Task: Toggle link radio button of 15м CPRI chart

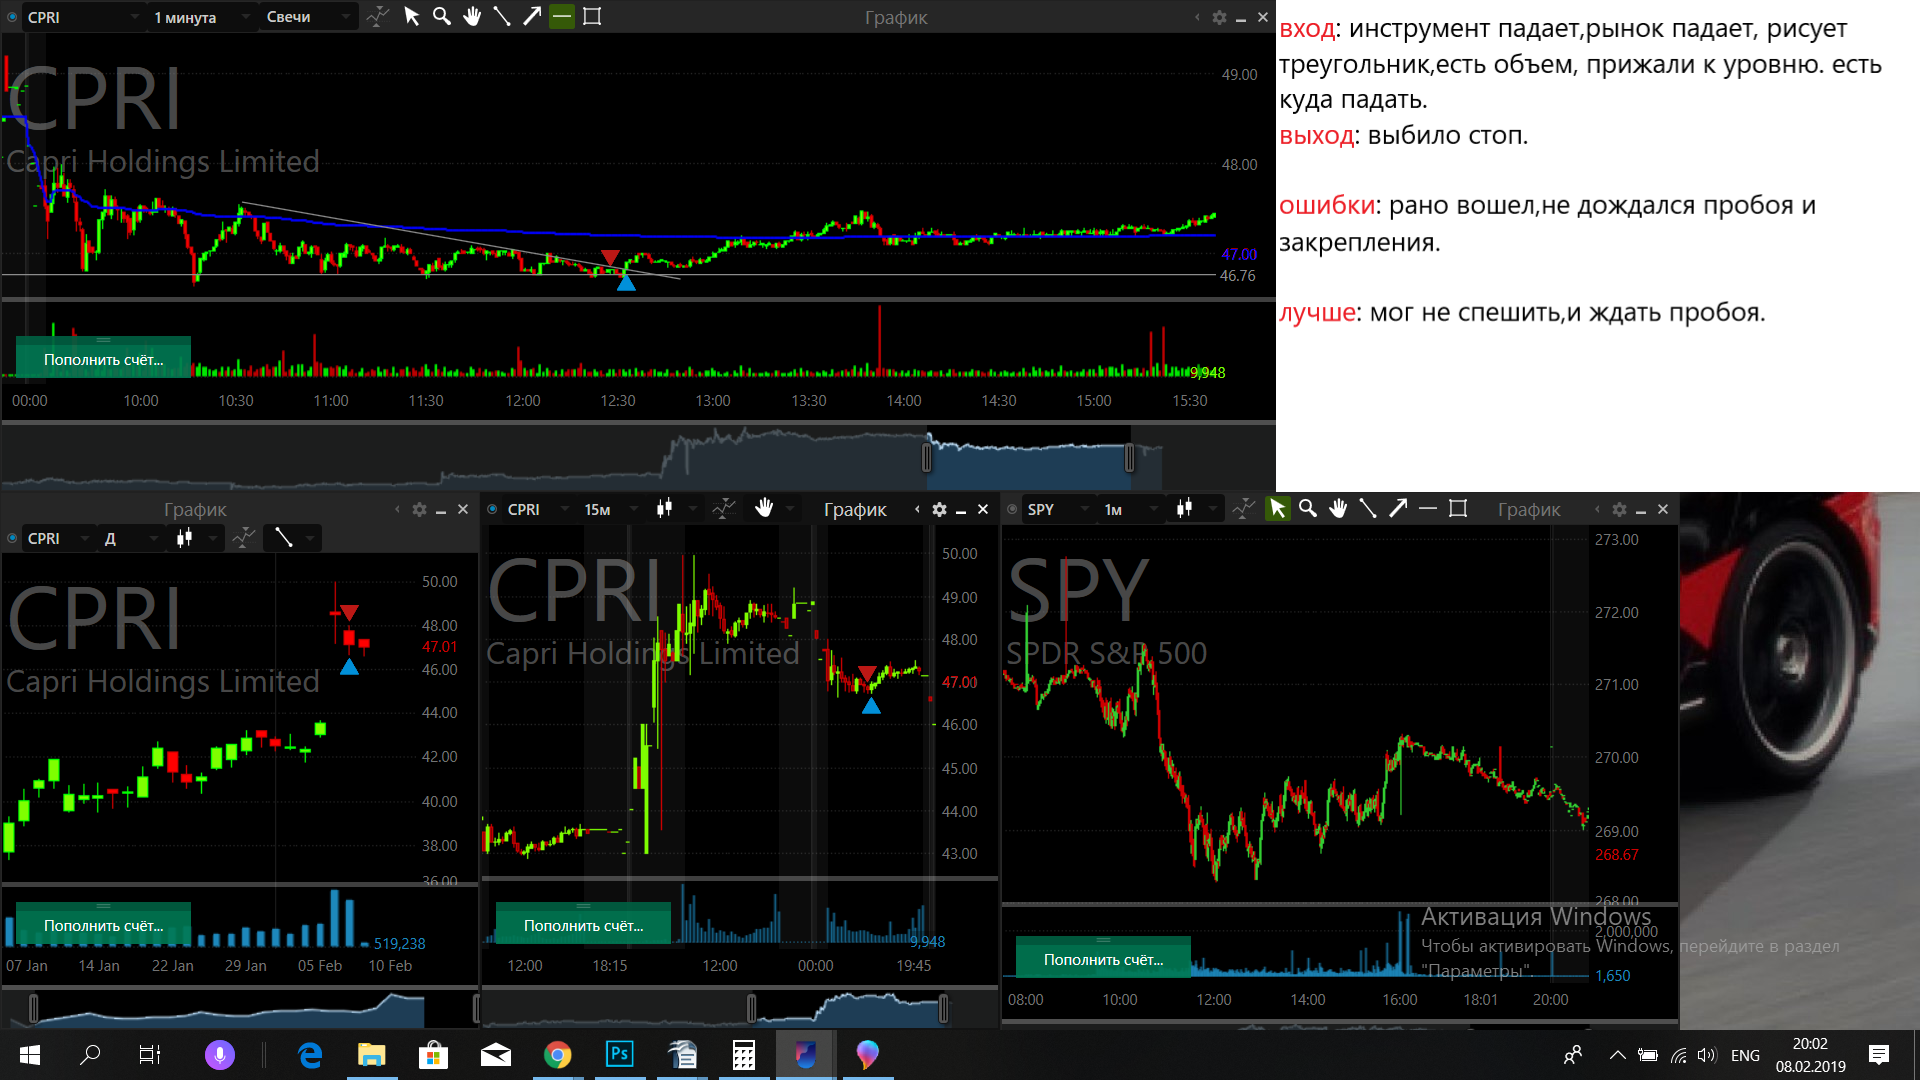Action: click(x=492, y=509)
